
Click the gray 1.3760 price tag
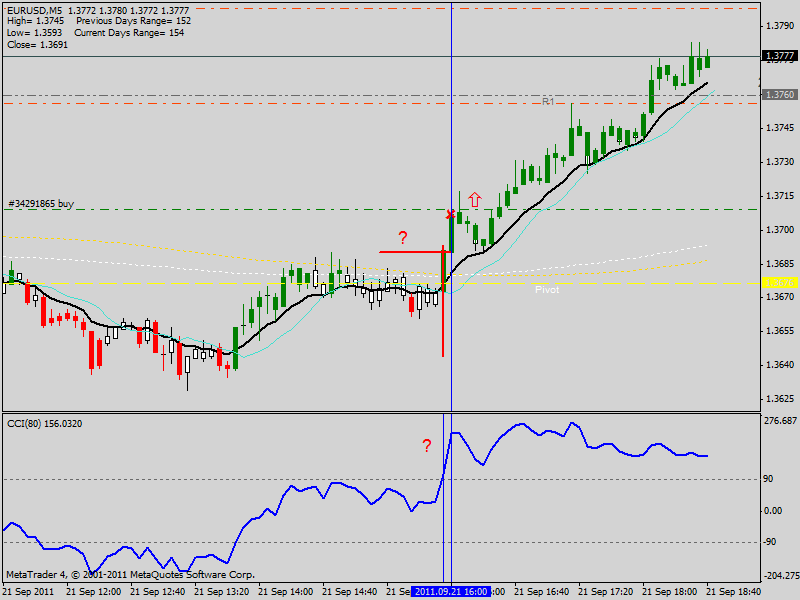point(780,94)
